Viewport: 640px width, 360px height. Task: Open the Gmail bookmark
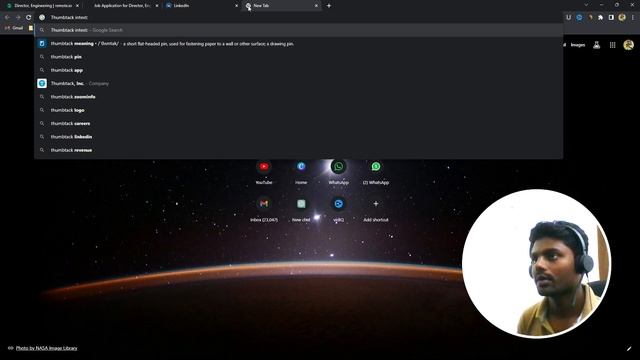pyautogui.click(x=14, y=28)
